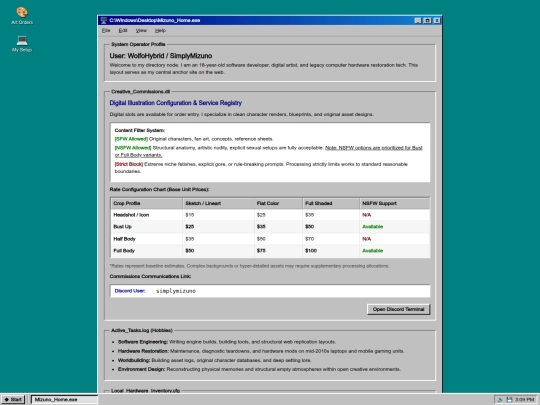Click the NSFW Support column header
Screen dimensions: 540x405
395,203
